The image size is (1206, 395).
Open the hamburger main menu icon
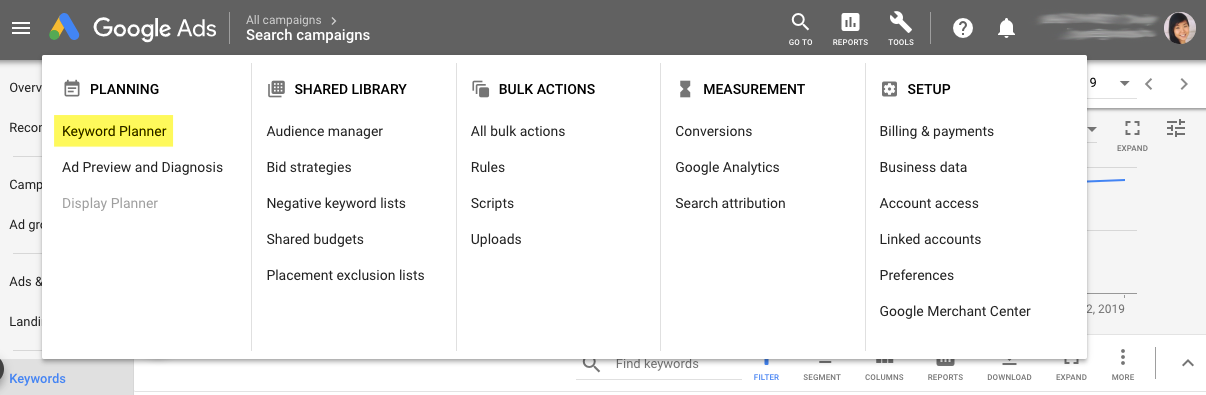[21, 28]
